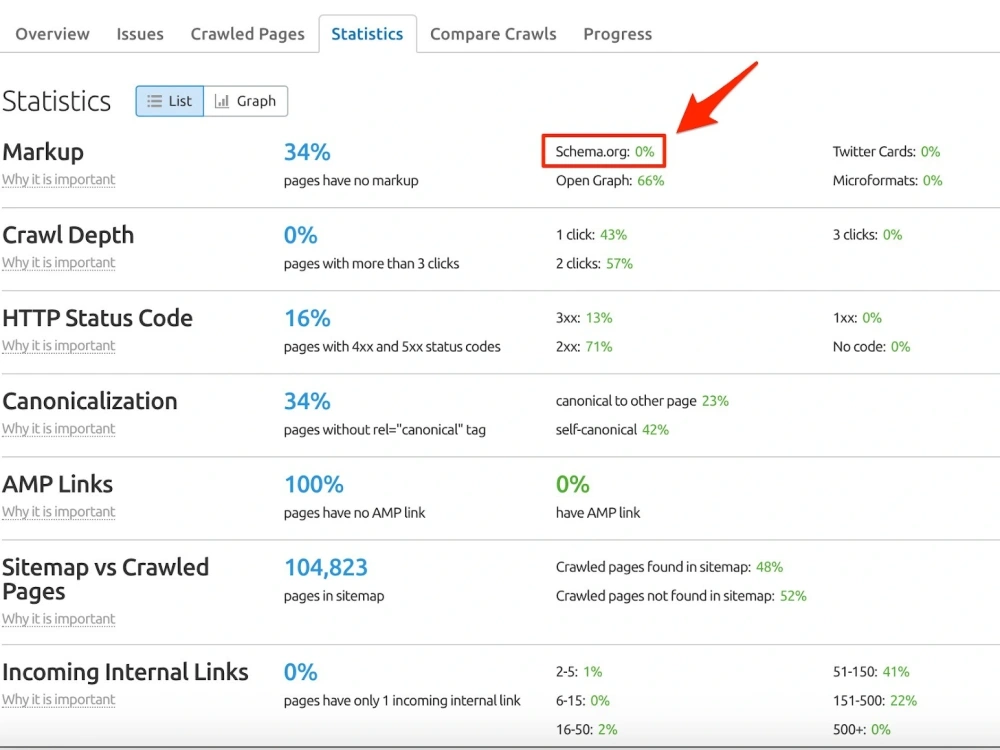Screen dimensions: 1000x750
Task: Click the Crawl Depth section heading
Action: [x=68, y=235]
